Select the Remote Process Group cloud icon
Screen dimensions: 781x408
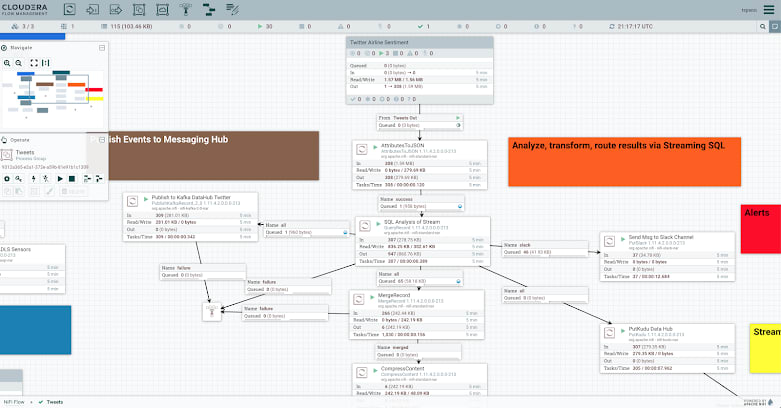[162, 9]
